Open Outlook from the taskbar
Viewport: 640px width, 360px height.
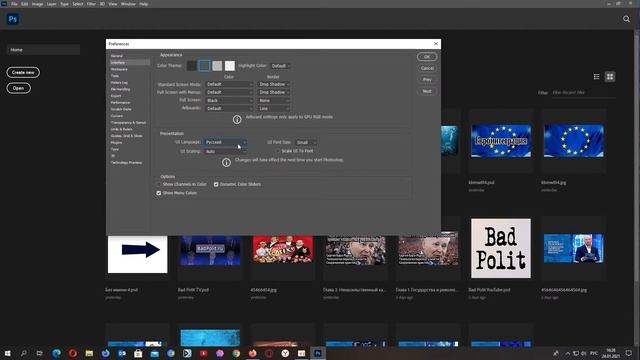point(122,353)
